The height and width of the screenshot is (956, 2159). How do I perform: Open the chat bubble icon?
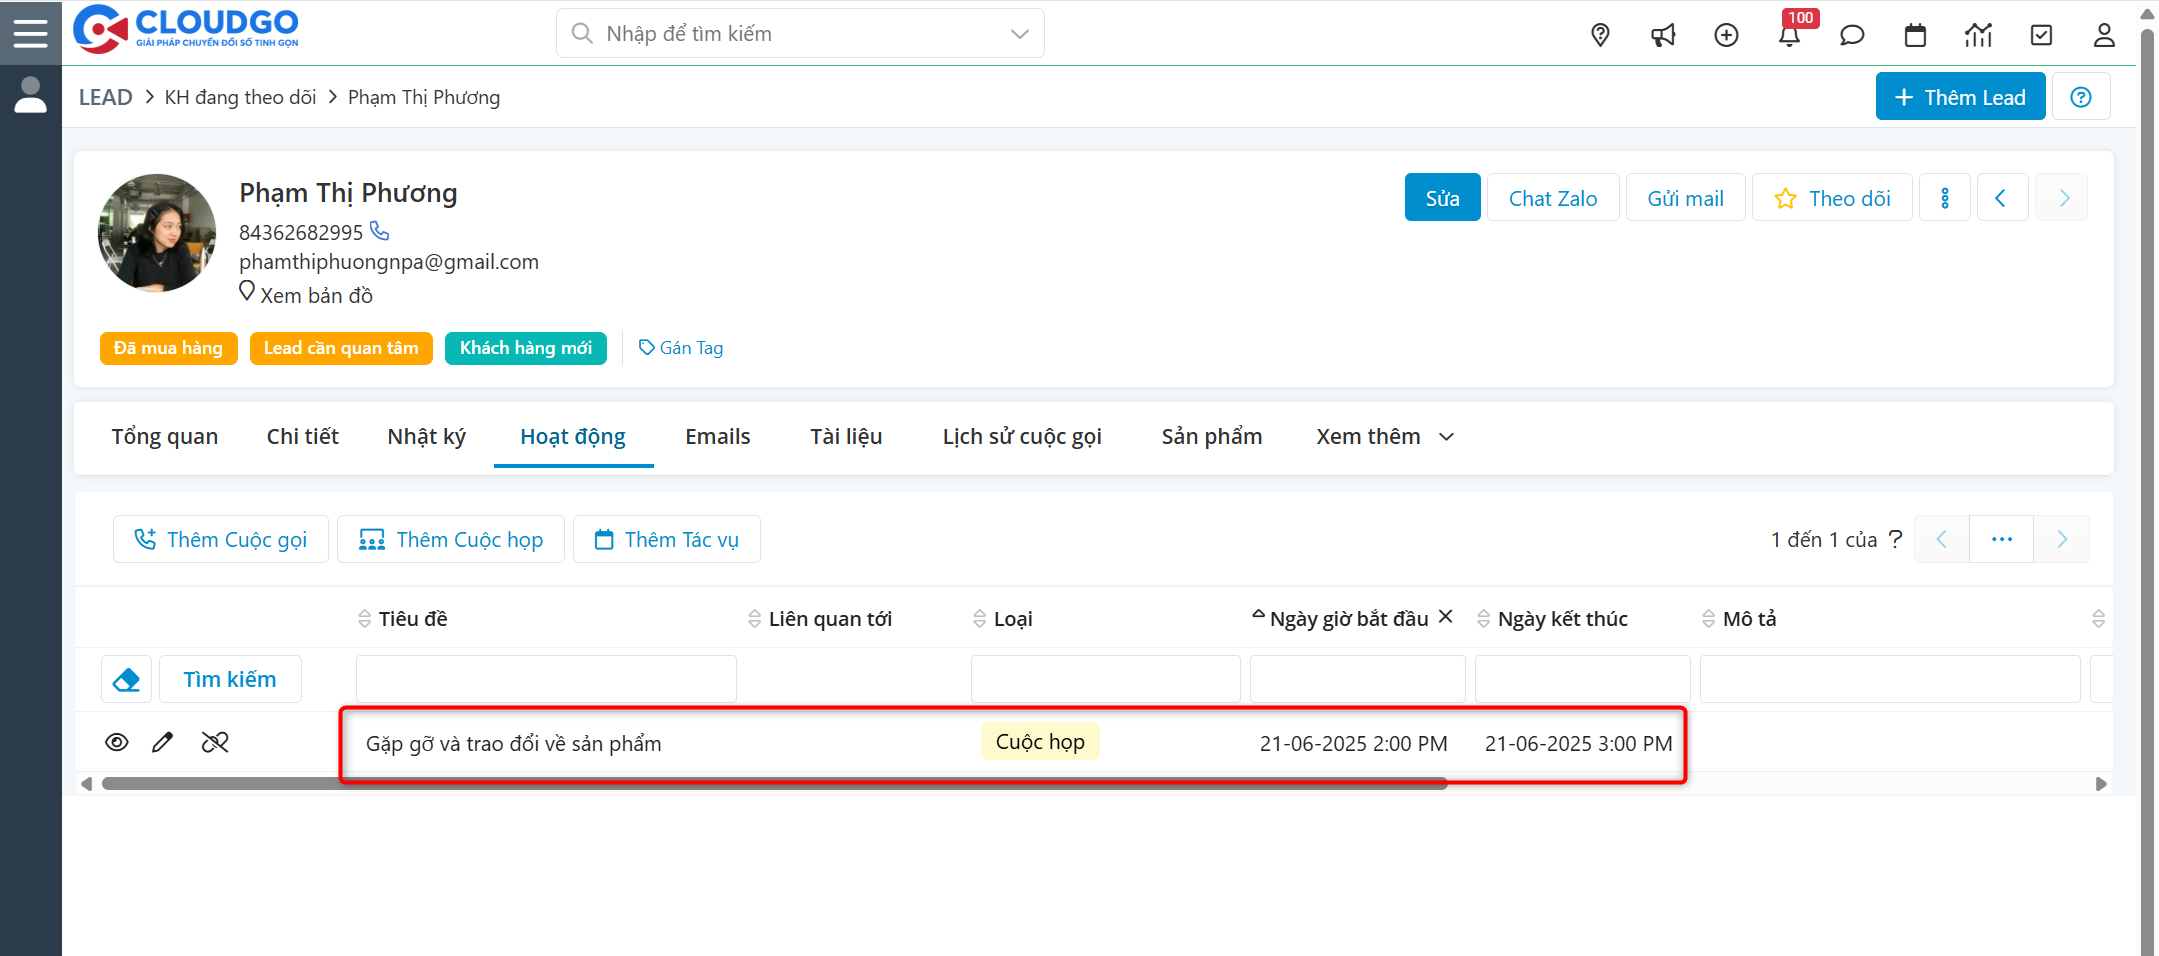coord(1852,35)
